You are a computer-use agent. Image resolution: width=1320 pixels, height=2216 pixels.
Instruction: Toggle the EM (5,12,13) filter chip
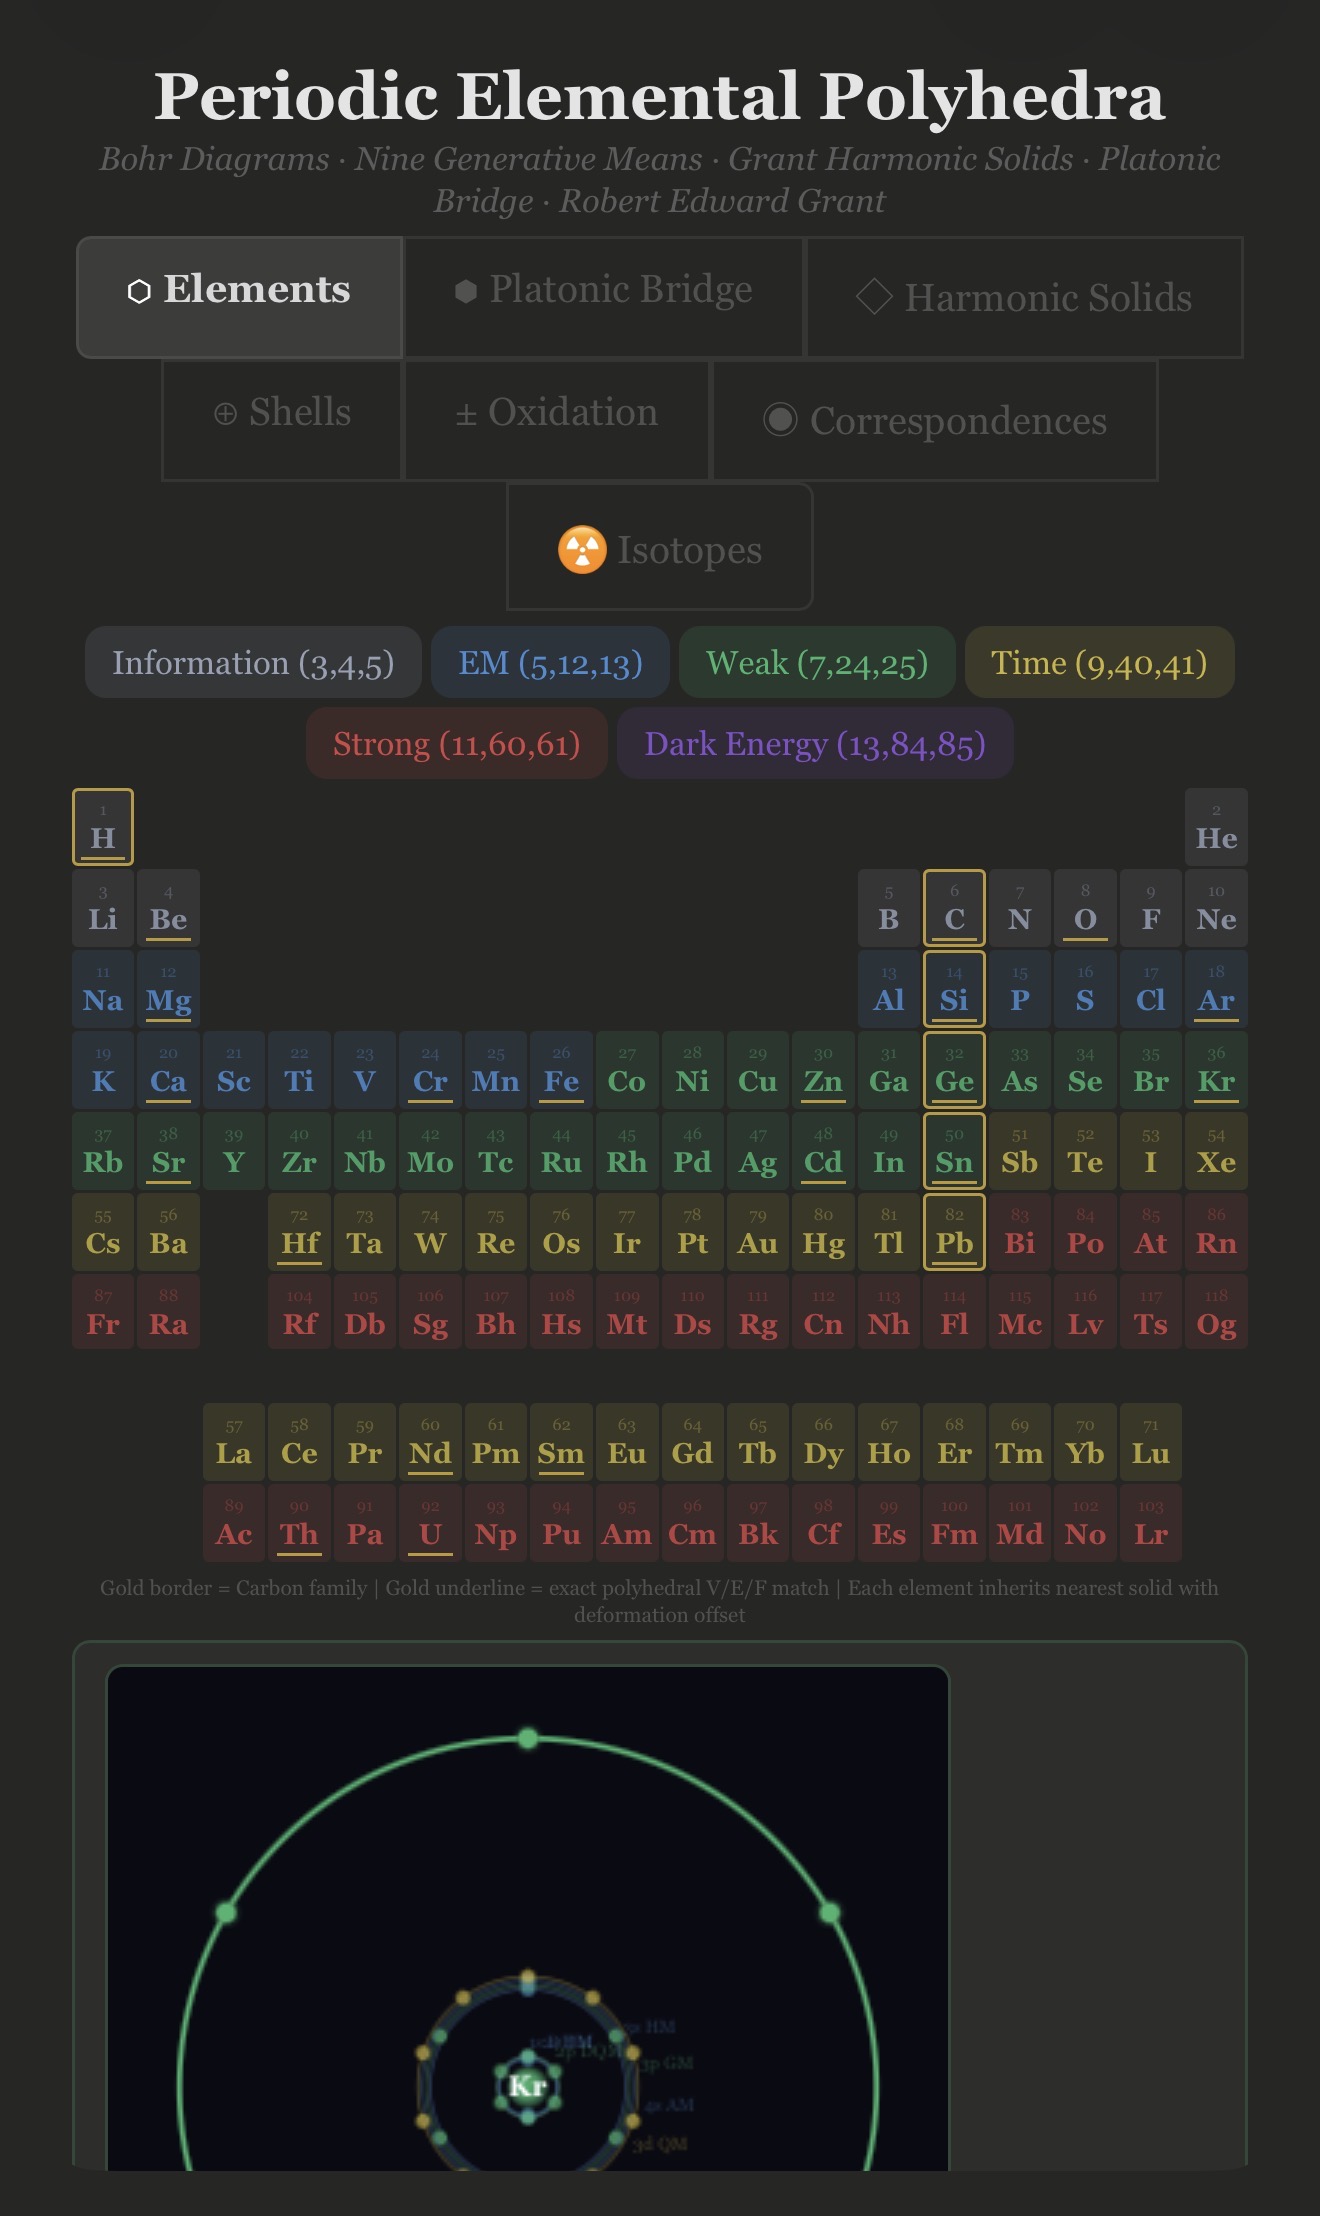550,662
